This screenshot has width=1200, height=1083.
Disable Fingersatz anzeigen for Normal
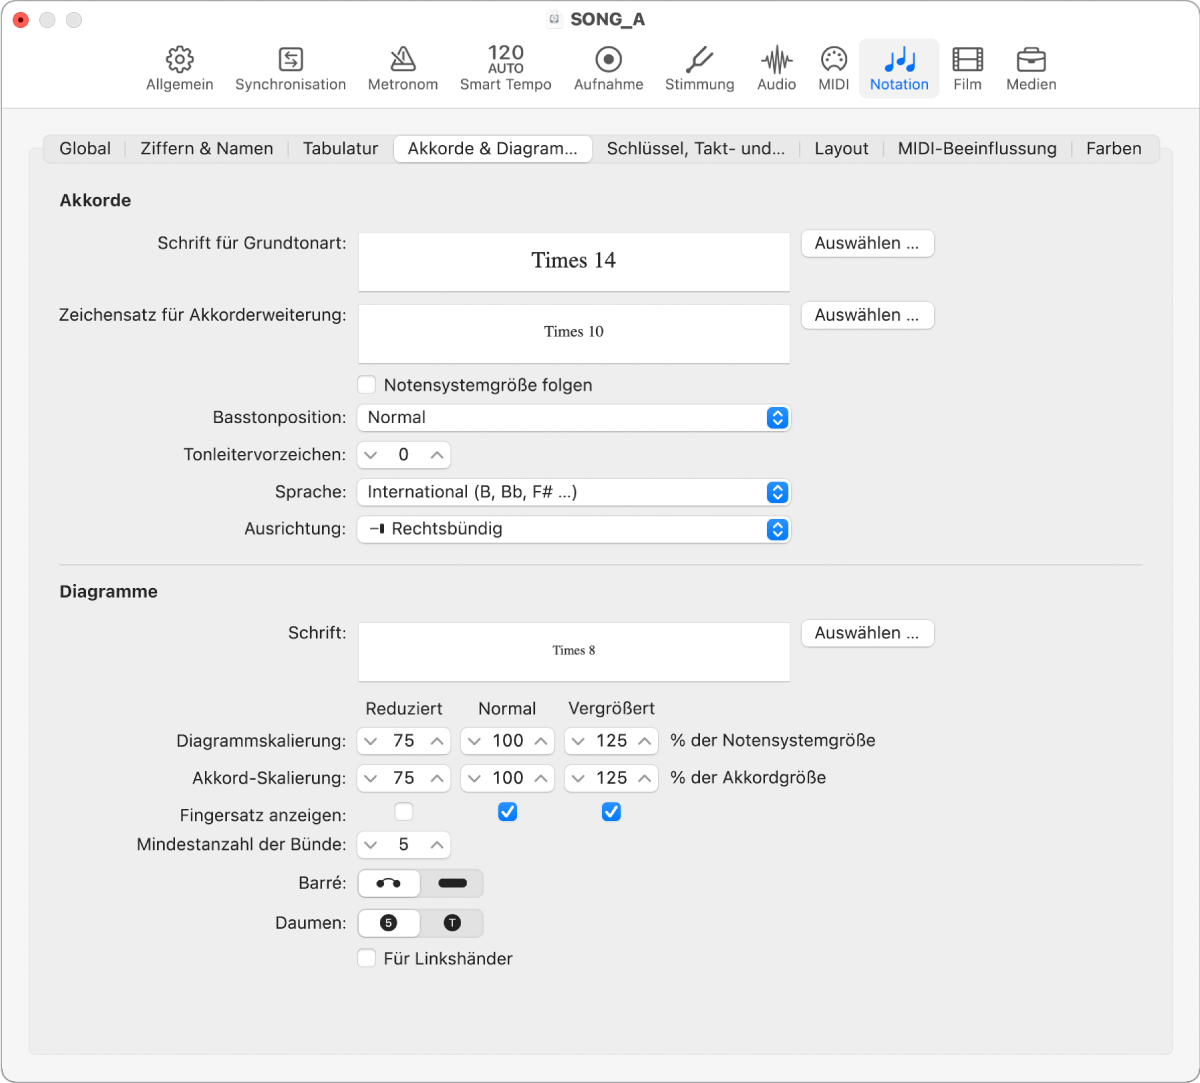507,812
